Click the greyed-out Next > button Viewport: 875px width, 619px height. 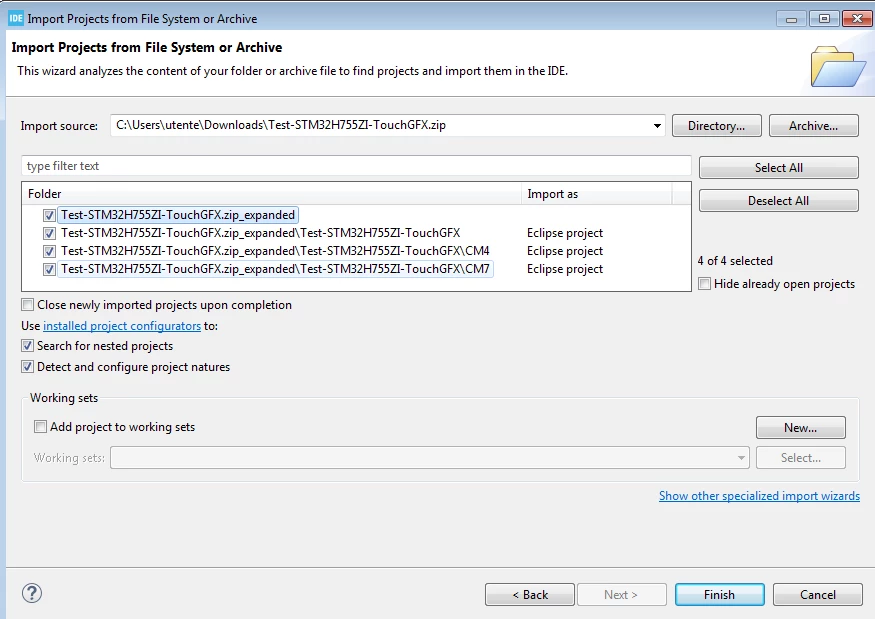click(622, 594)
